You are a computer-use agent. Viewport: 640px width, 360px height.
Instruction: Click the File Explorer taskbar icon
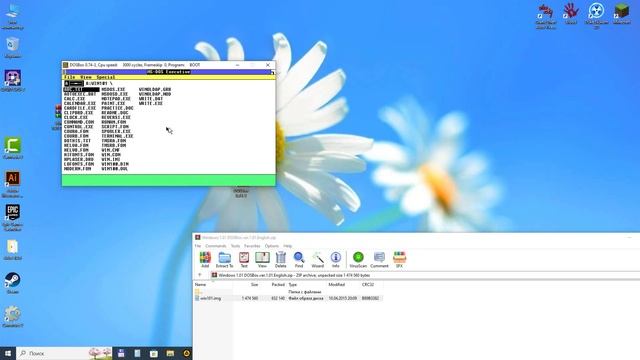pos(170,353)
